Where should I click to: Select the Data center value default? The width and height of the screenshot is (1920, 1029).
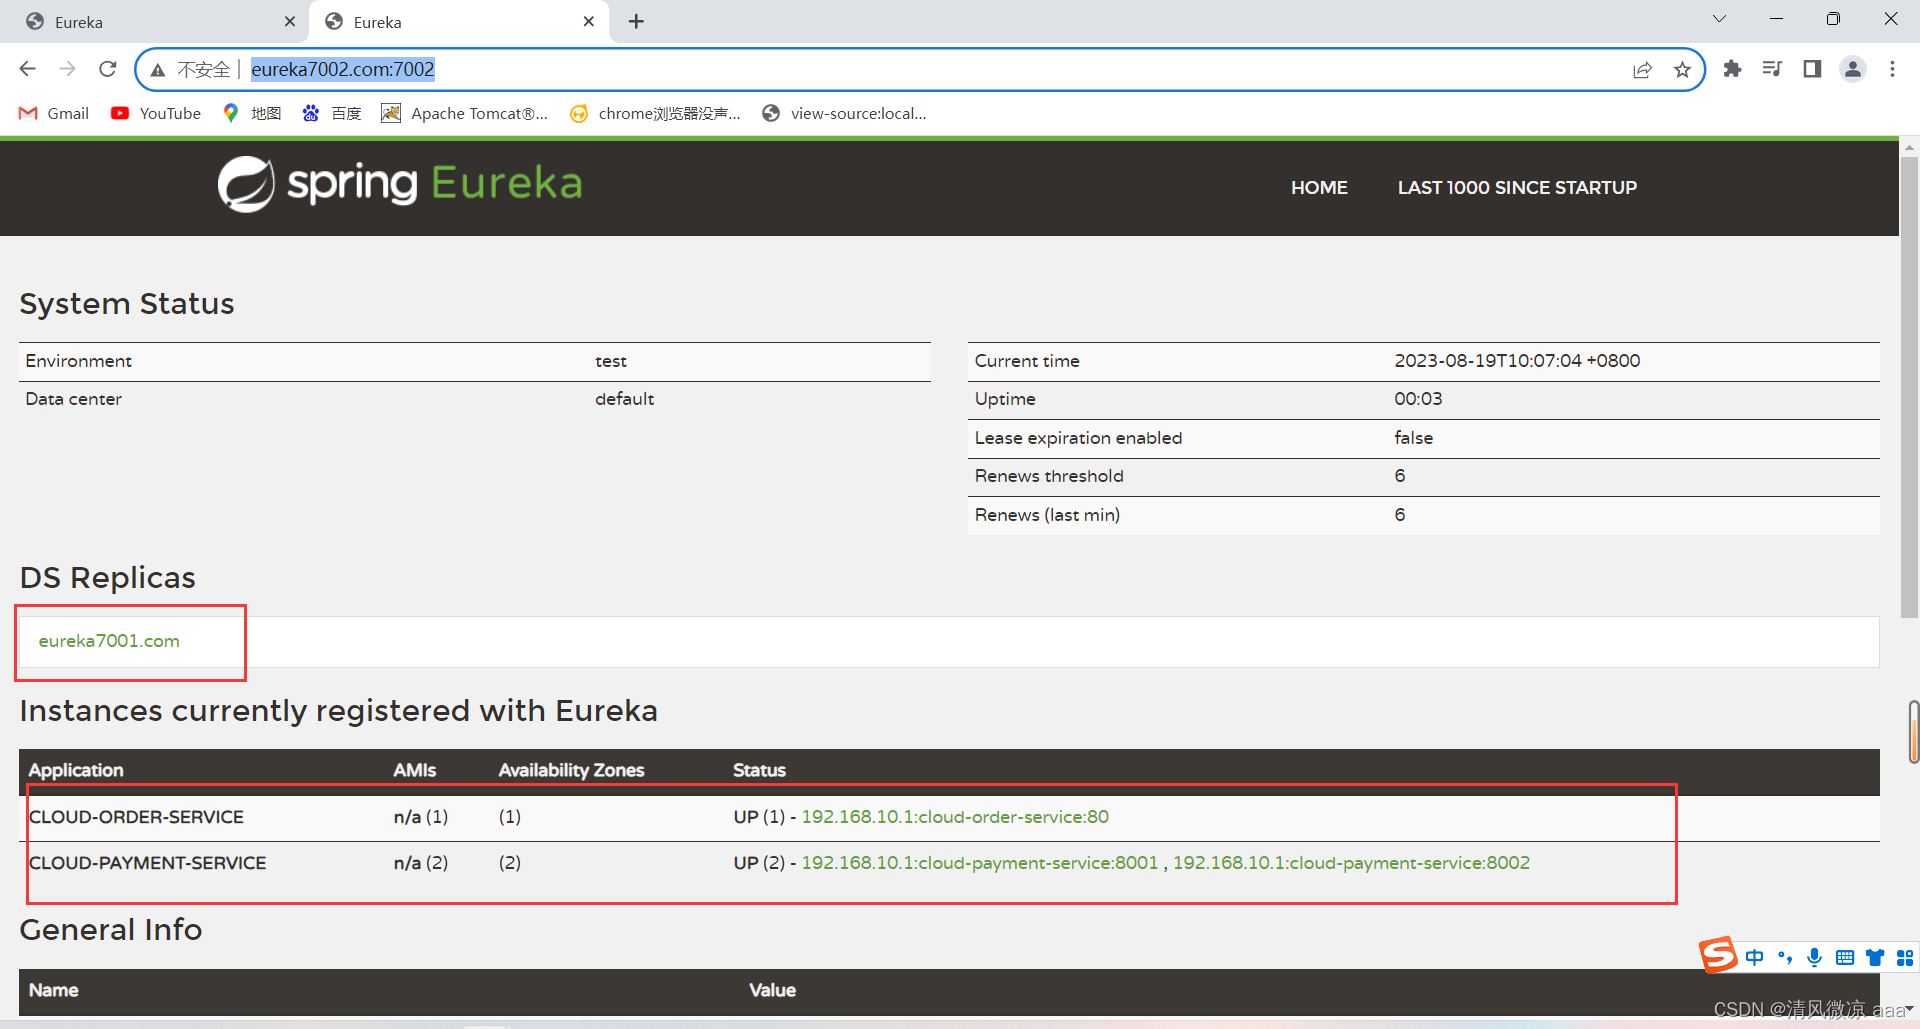point(624,399)
